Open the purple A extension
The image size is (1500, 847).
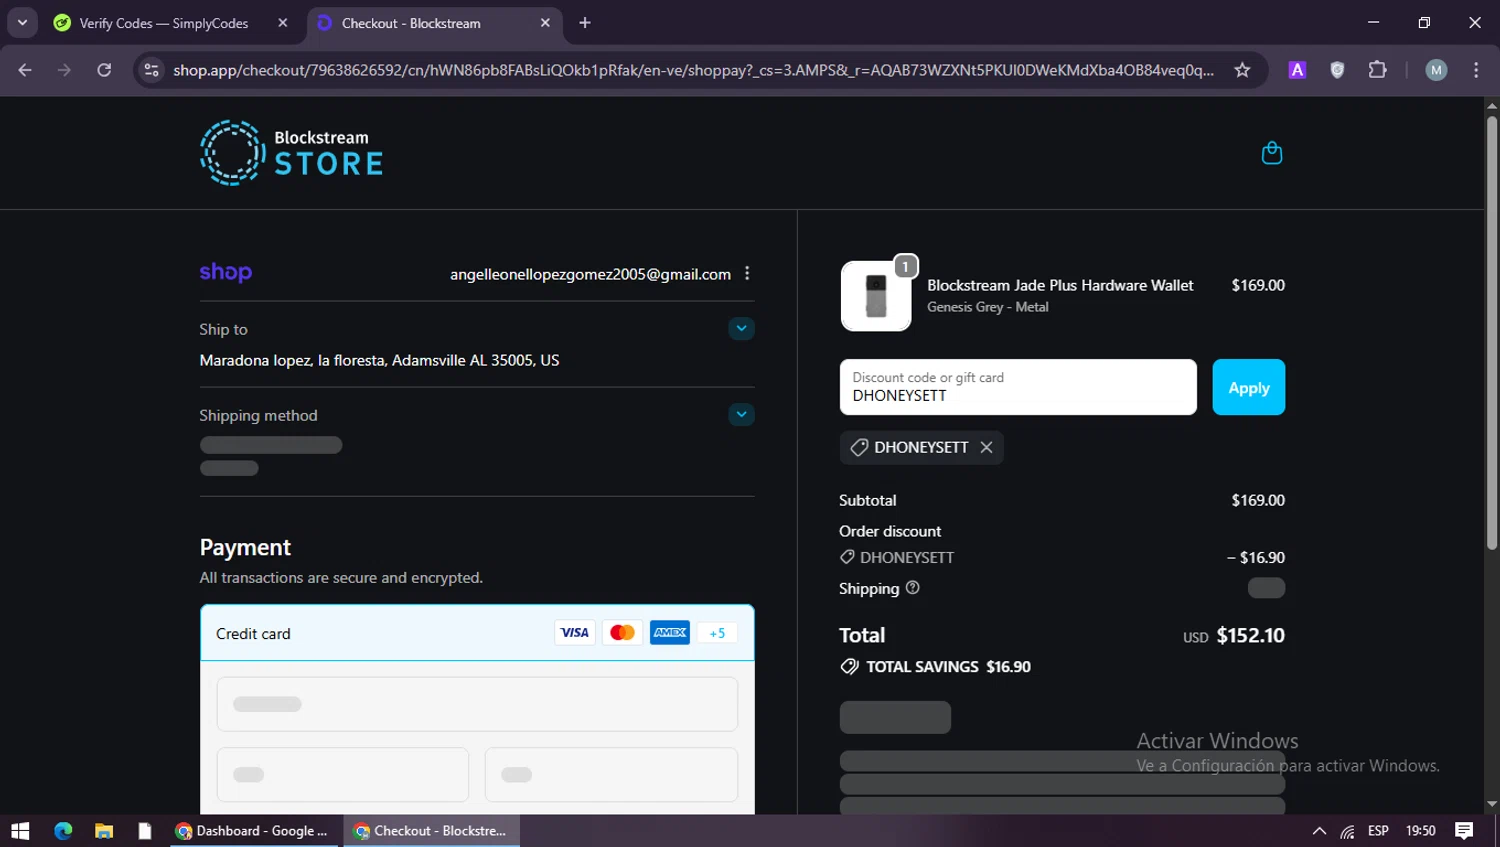coord(1297,70)
